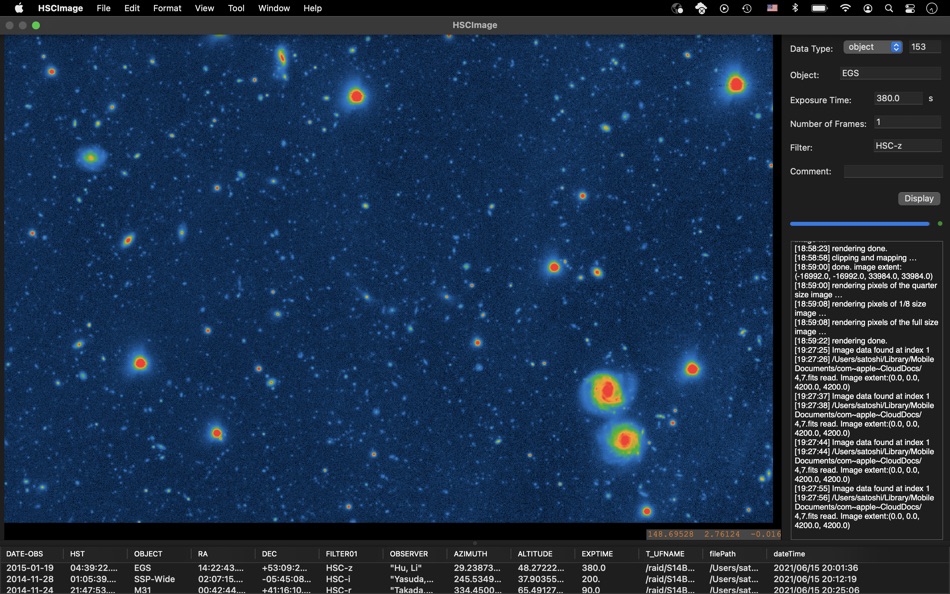Viewport: 950px width, 594px height.
Task: Open Control Center icon in menu bar
Action: (910, 8)
